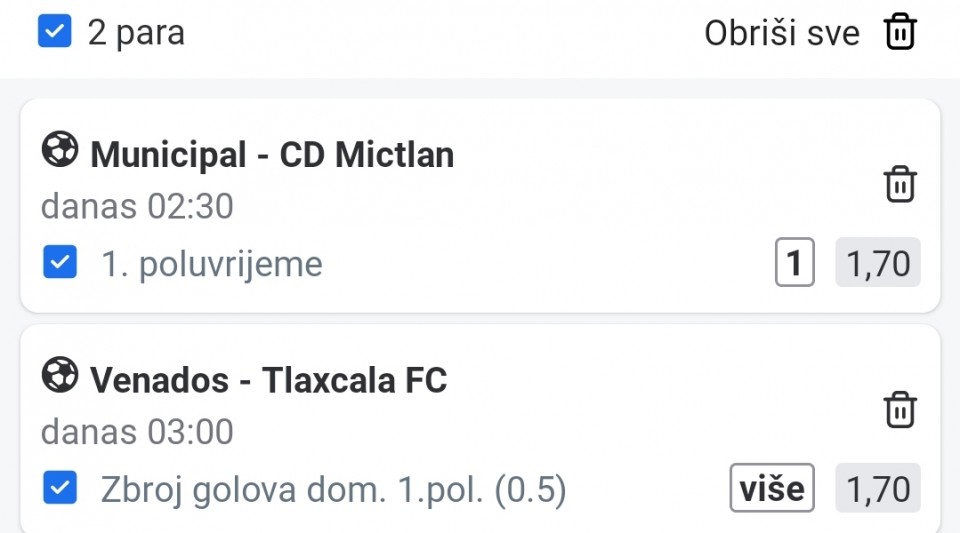960x533 pixels.
Task: Click the football icon next to Venados
Action: pyautogui.click(x=59, y=377)
